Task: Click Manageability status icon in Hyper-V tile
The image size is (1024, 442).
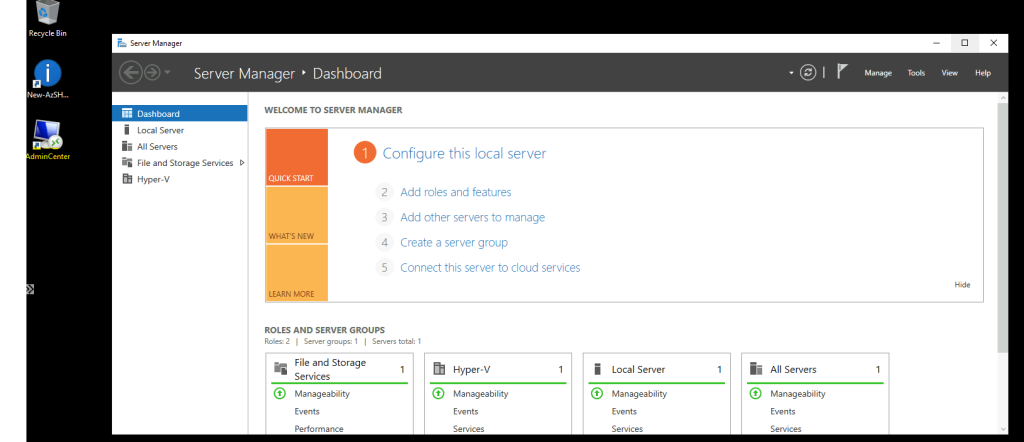Action: tap(439, 394)
